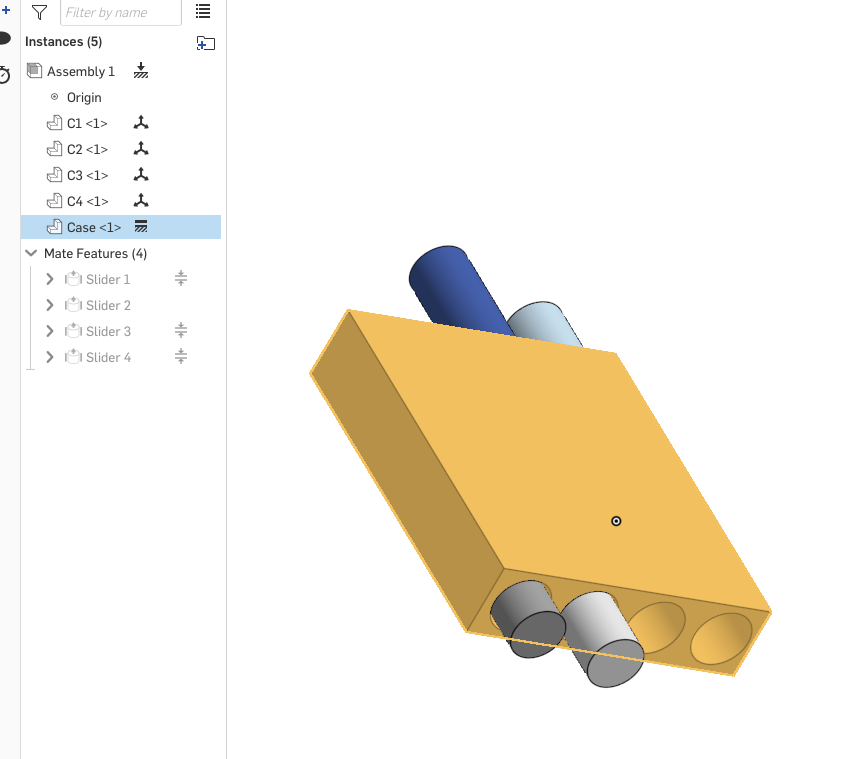Click the slider mate icon for Slider 1
Viewport: 843px width, 759px height.
tap(73, 278)
